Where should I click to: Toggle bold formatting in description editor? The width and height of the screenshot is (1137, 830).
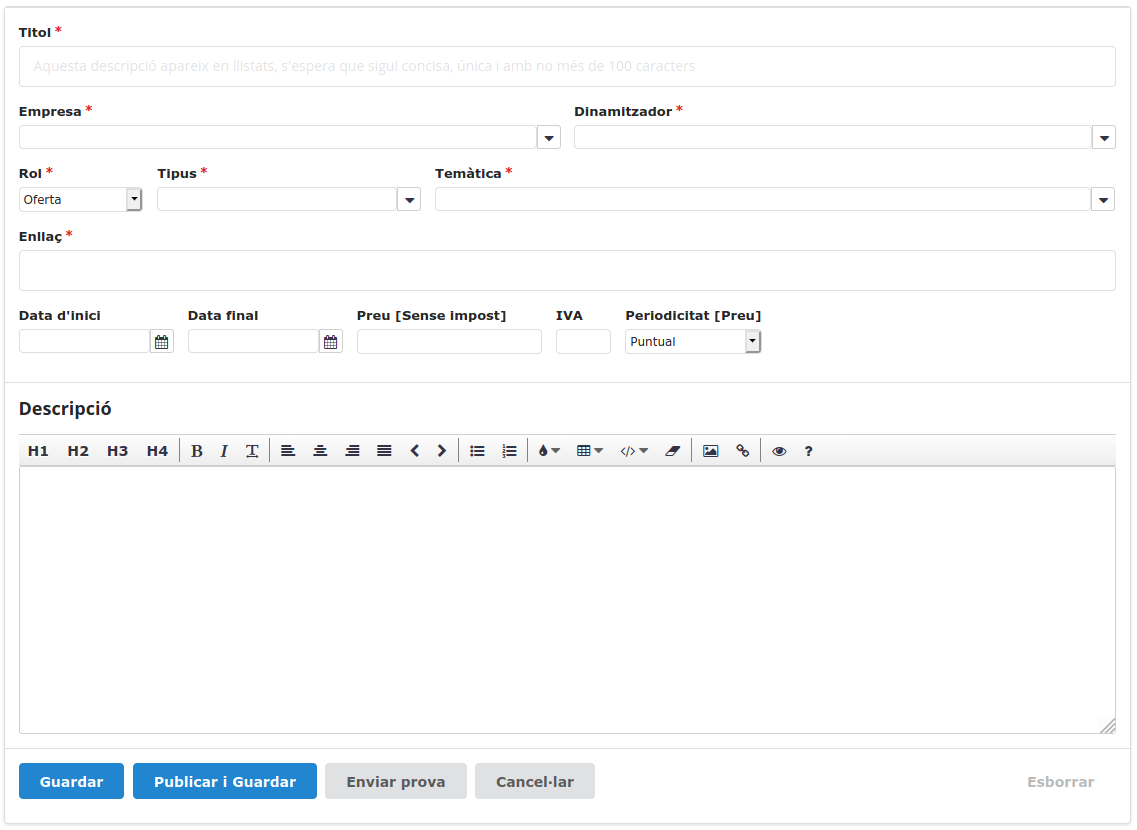tap(196, 451)
